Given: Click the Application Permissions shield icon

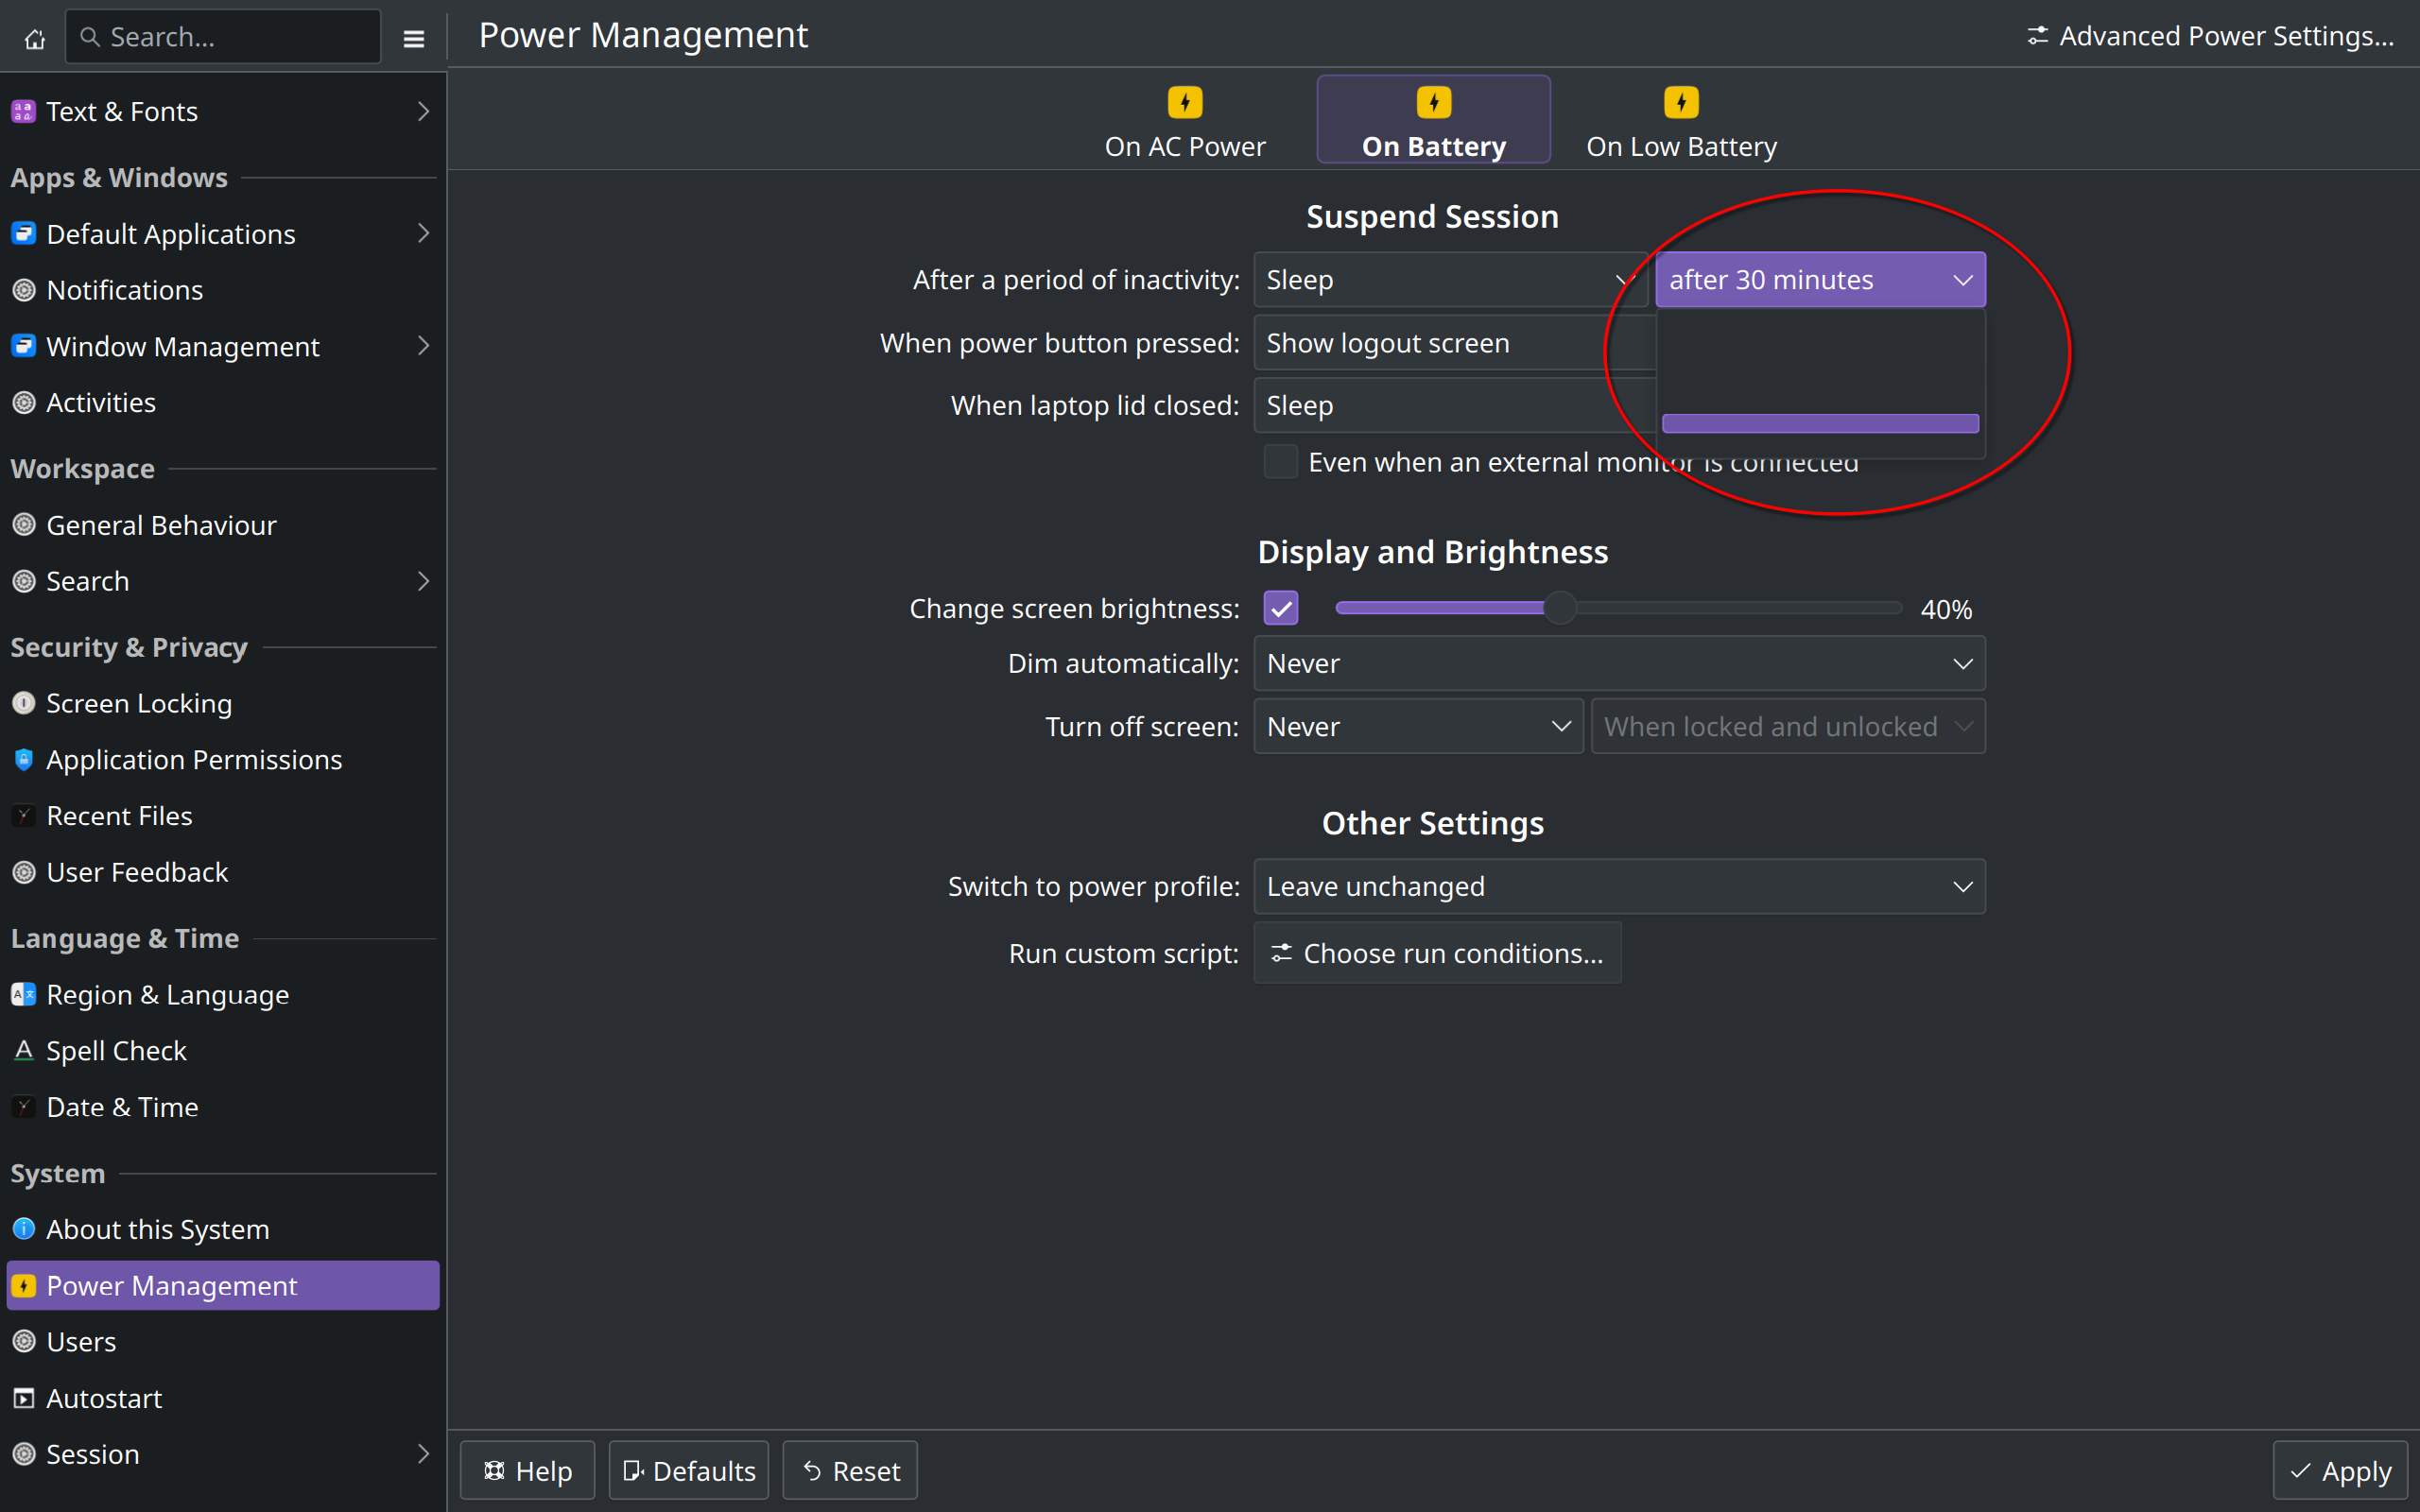Looking at the screenshot, I should pyautogui.click(x=24, y=759).
